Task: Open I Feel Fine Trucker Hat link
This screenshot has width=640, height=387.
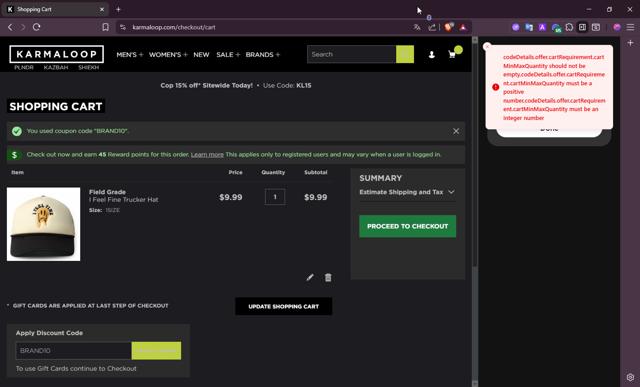Action: point(124,200)
